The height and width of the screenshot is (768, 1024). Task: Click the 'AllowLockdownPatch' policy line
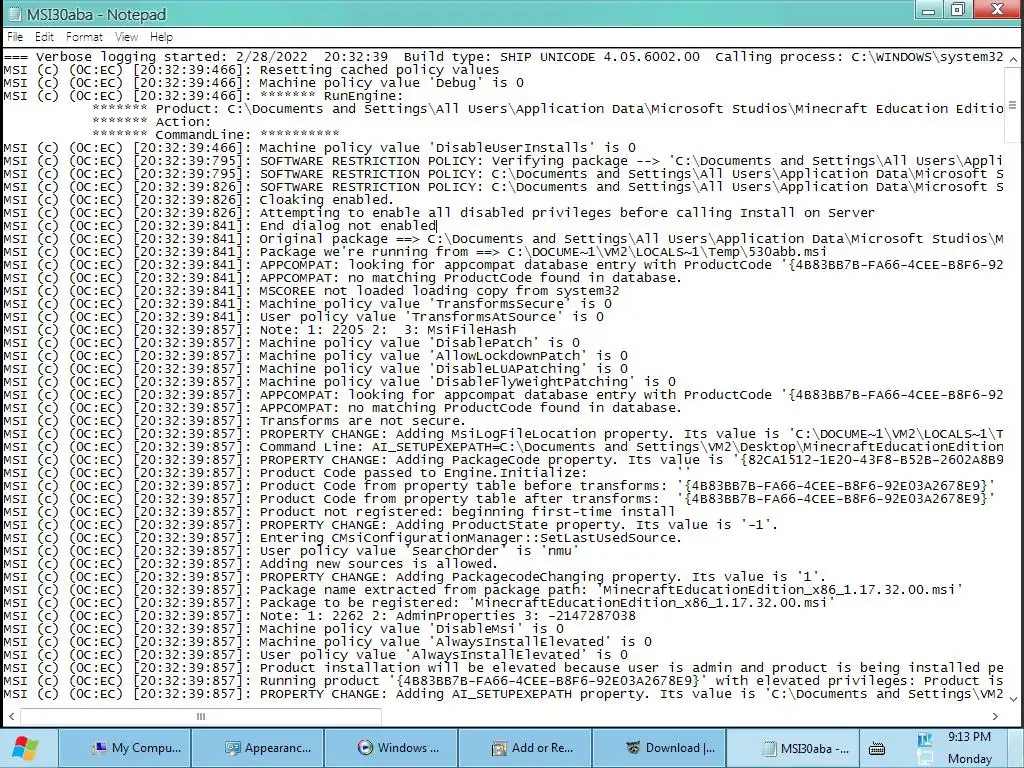coord(315,356)
